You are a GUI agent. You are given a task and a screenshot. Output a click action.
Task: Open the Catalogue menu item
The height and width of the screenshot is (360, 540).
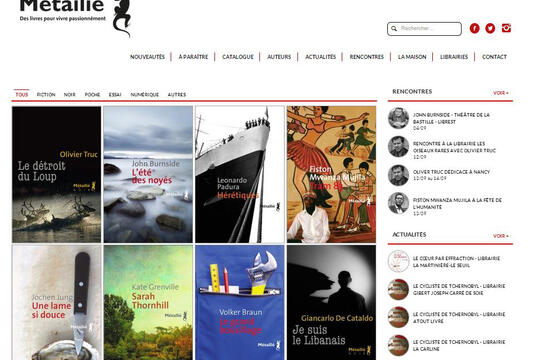(x=238, y=57)
